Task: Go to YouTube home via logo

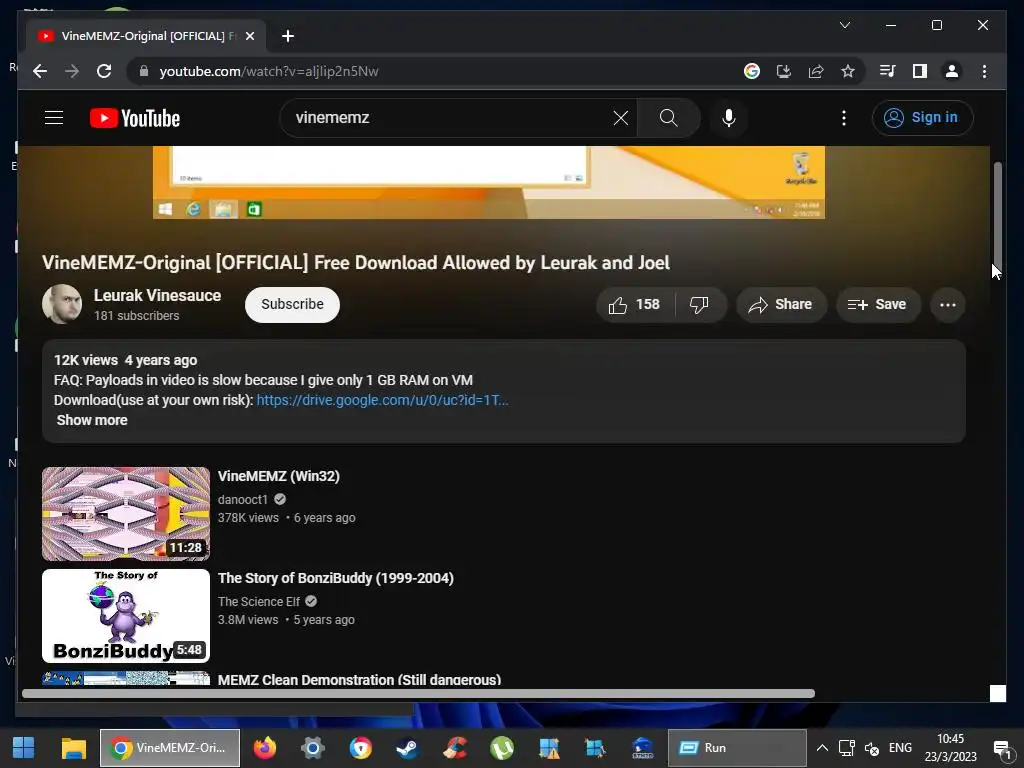Action: coord(135,118)
